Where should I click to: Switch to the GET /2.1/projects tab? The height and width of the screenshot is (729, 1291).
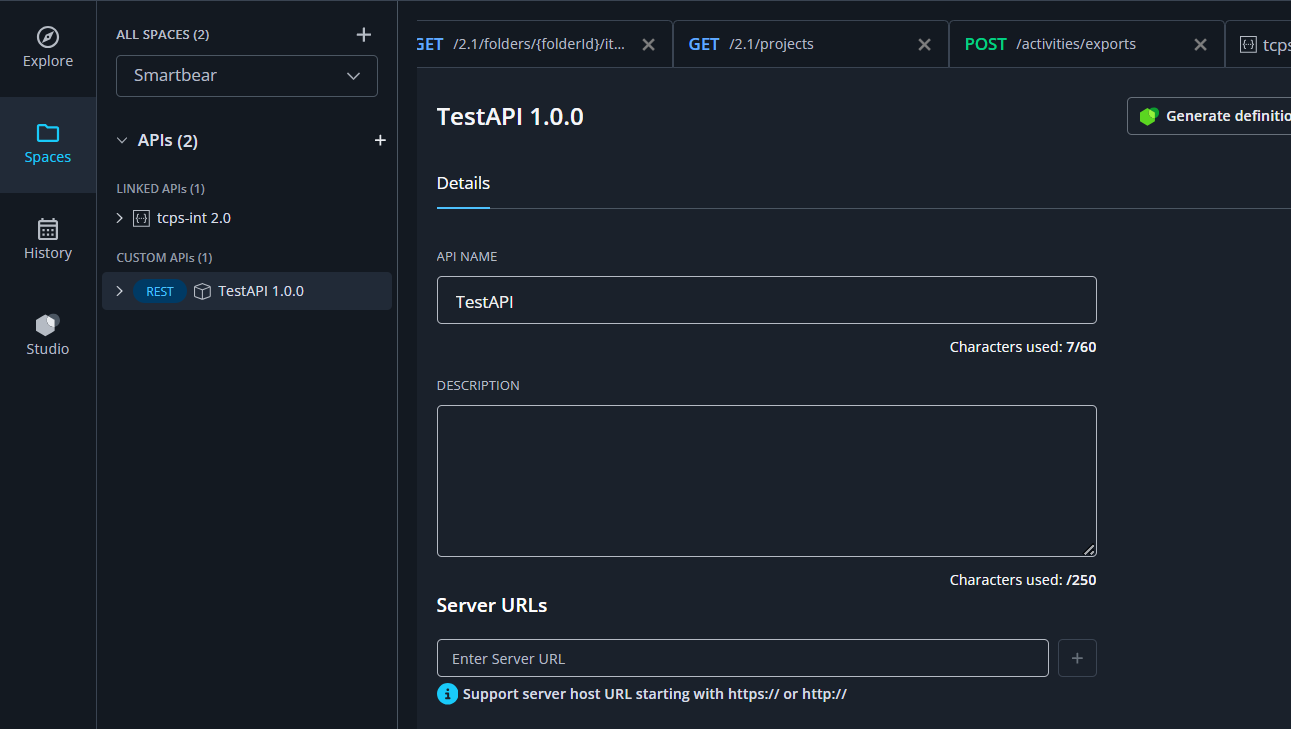tap(790, 45)
